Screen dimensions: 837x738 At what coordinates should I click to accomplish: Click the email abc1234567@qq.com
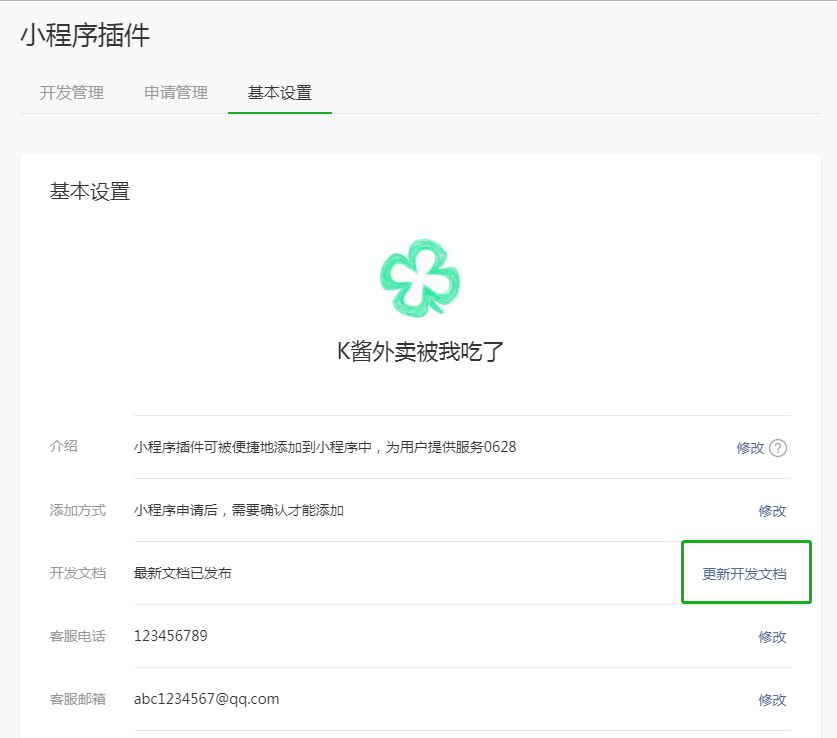point(206,699)
